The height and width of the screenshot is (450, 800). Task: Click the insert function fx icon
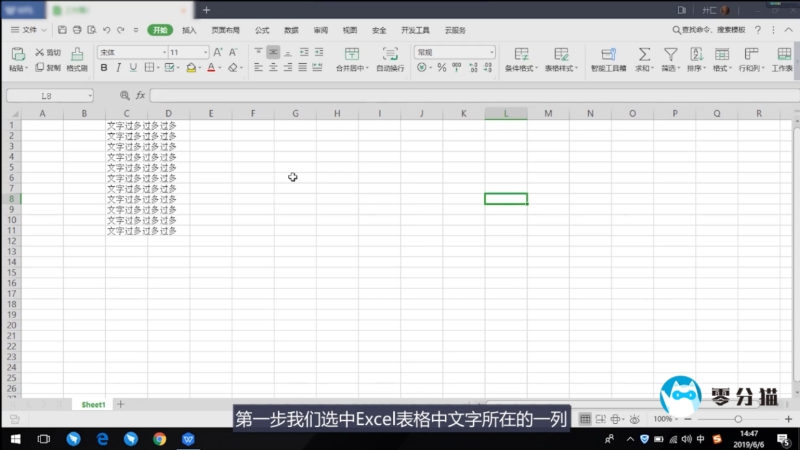[x=141, y=95]
